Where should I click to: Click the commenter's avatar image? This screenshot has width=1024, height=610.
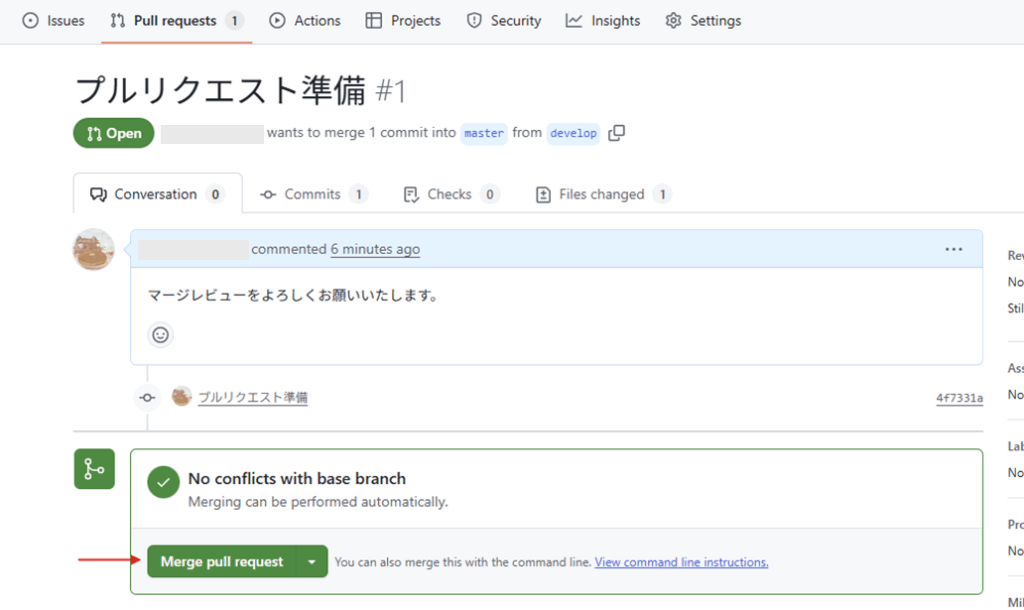(x=94, y=250)
